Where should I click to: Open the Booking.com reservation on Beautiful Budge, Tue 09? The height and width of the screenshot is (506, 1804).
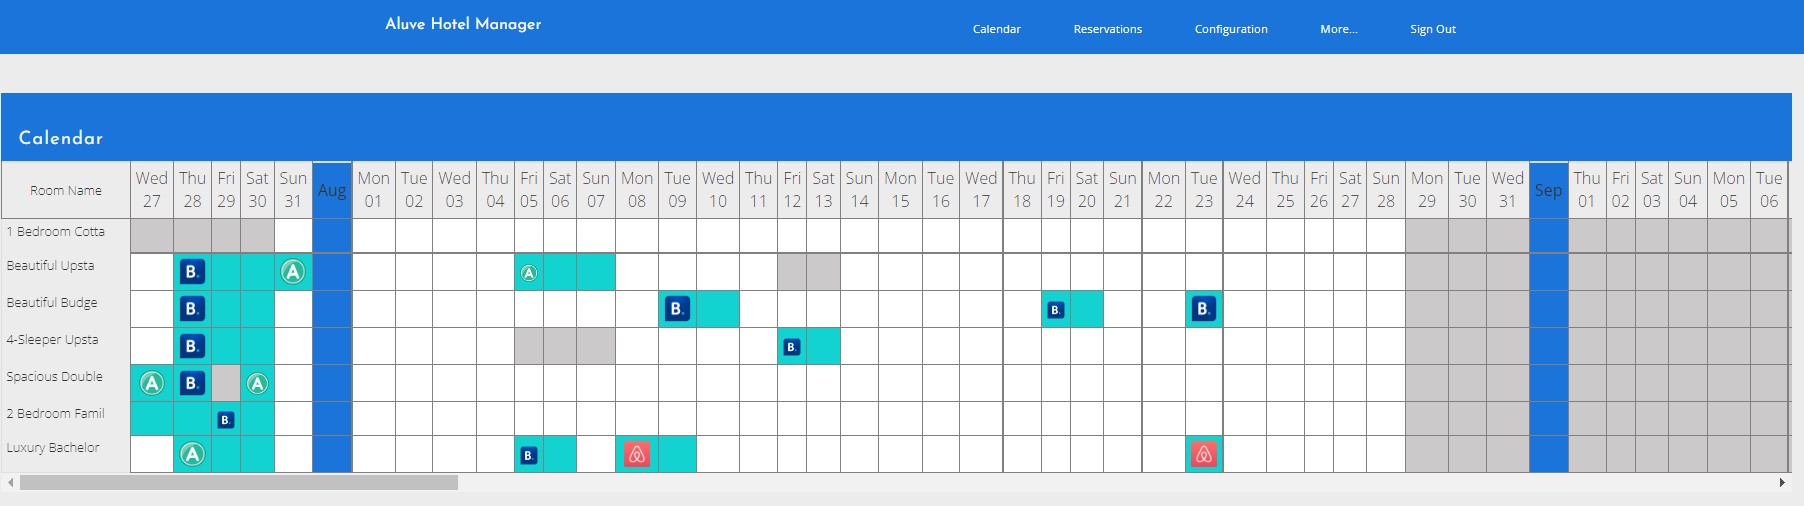pos(677,309)
